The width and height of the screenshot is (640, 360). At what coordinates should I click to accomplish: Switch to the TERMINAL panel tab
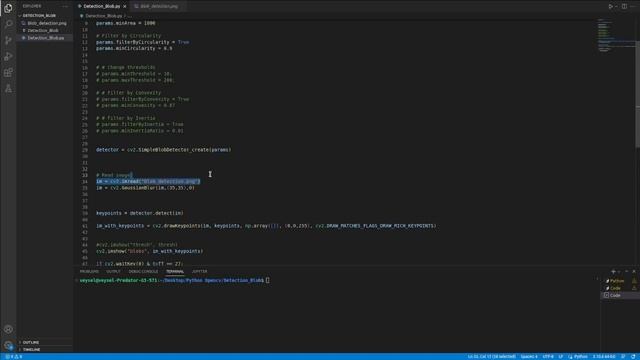click(x=175, y=271)
